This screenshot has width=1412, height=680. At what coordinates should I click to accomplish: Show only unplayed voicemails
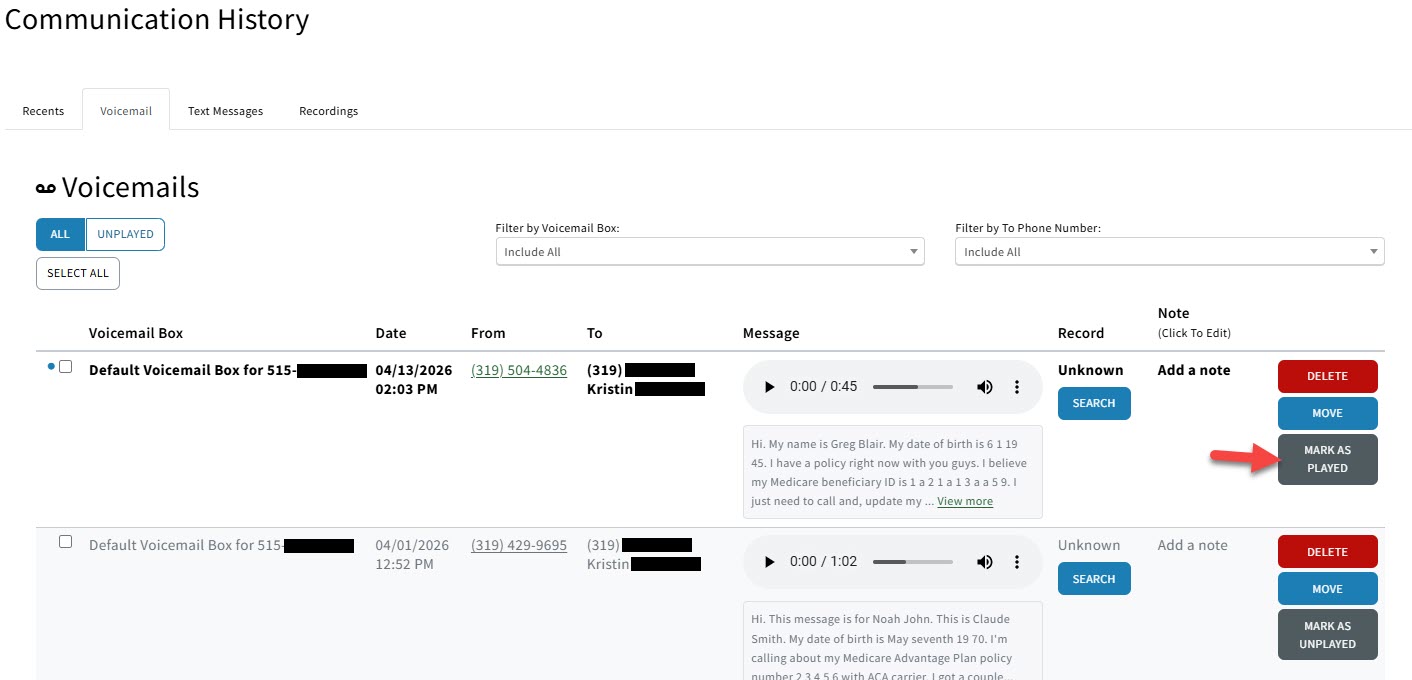coord(125,234)
